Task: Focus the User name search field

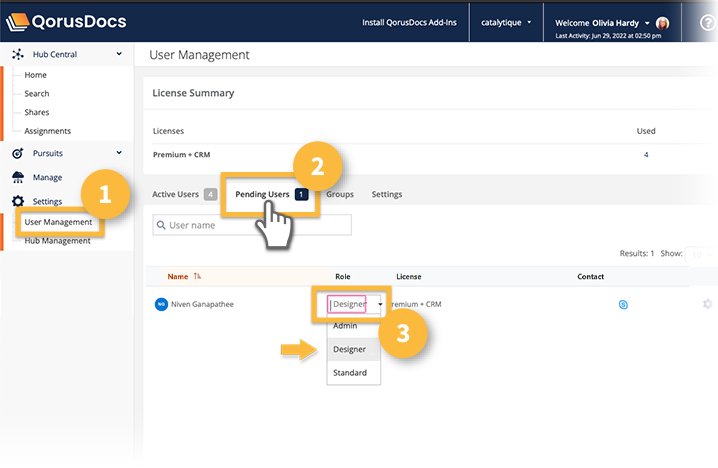Action: [252, 225]
